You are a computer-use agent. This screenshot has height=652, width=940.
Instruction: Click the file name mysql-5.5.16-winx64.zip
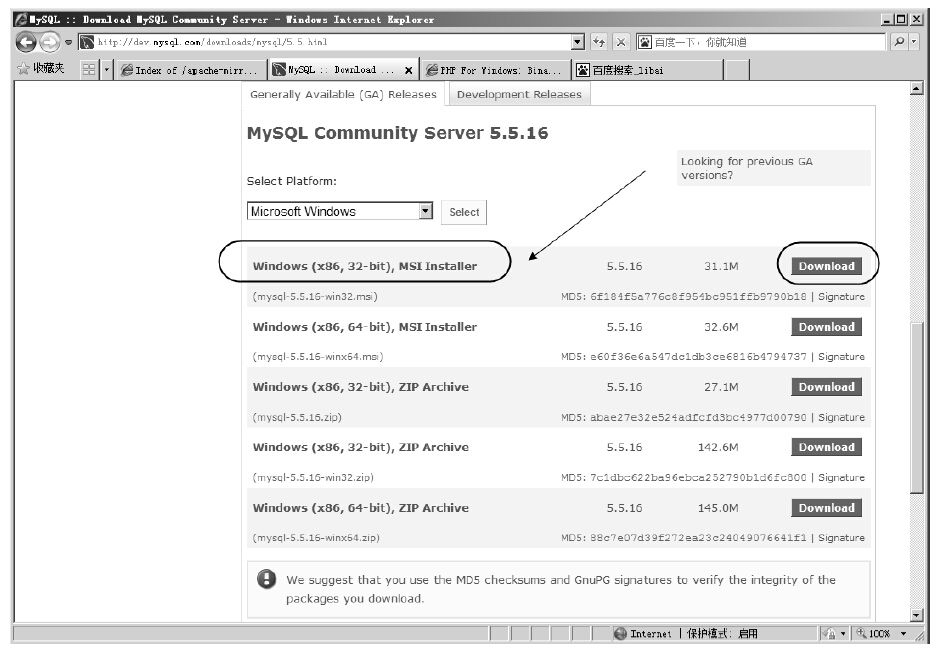316,538
